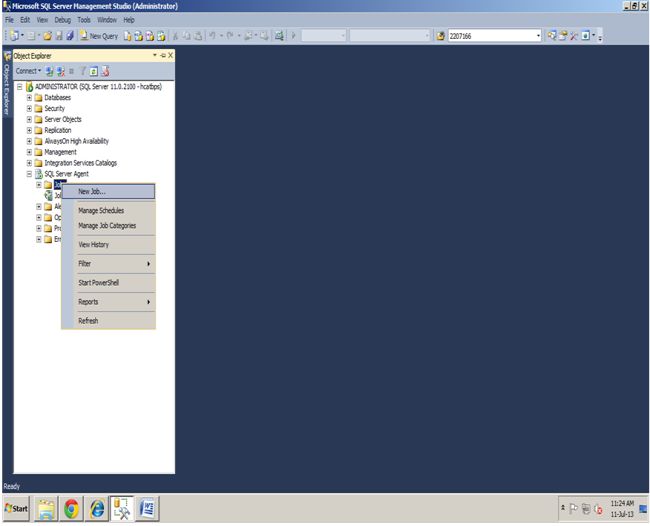Select the Databases tree item
This screenshot has width=650, height=526.
pyautogui.click(x=58, y=98)
